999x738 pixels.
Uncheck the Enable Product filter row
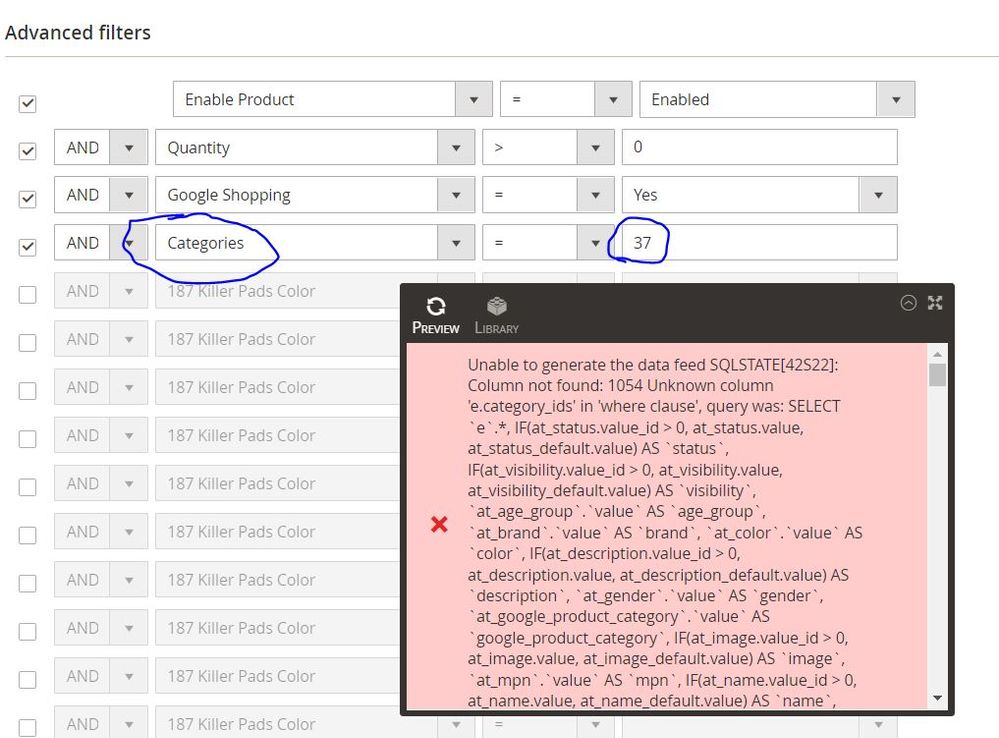point(27,102)
